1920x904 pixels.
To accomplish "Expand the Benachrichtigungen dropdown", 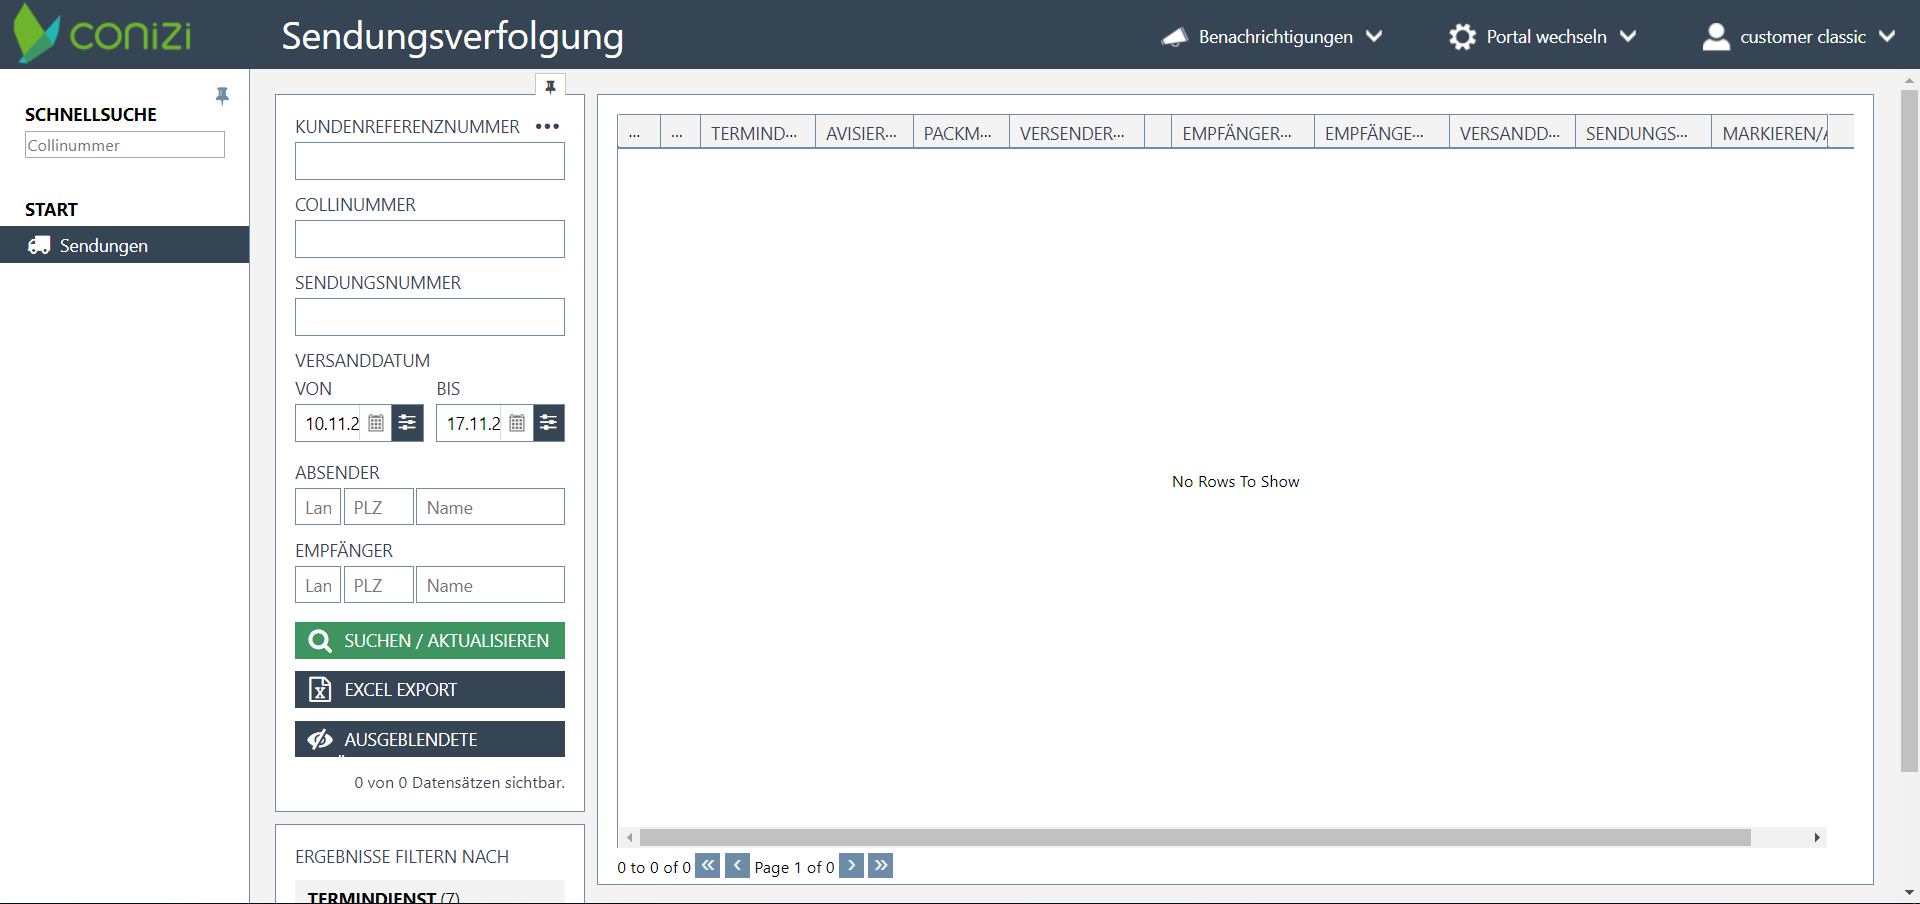I will (x=1272, y=37).
